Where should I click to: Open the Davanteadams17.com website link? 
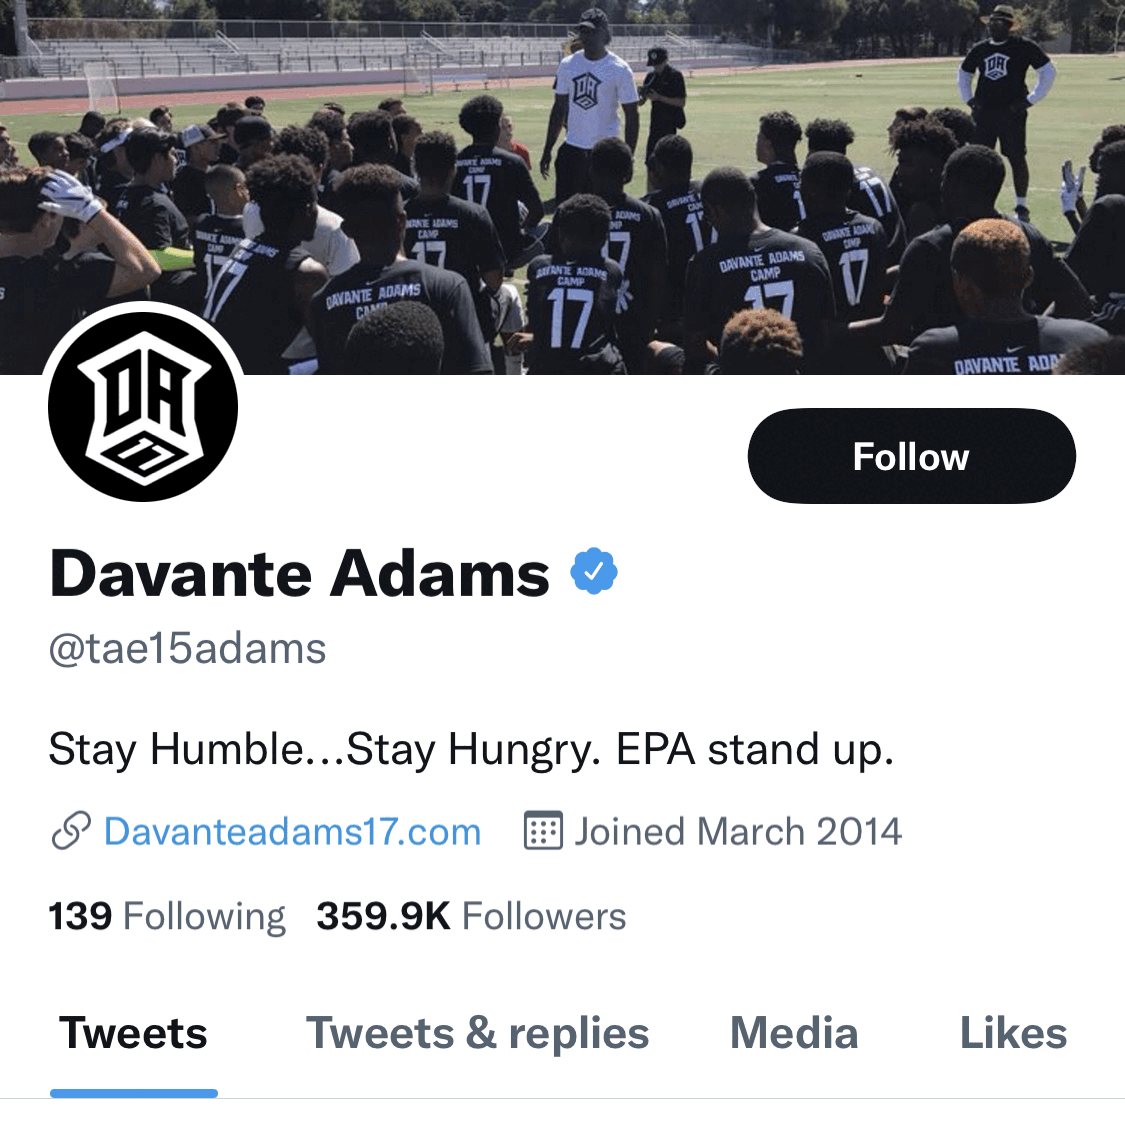click(x=292, y=832)
